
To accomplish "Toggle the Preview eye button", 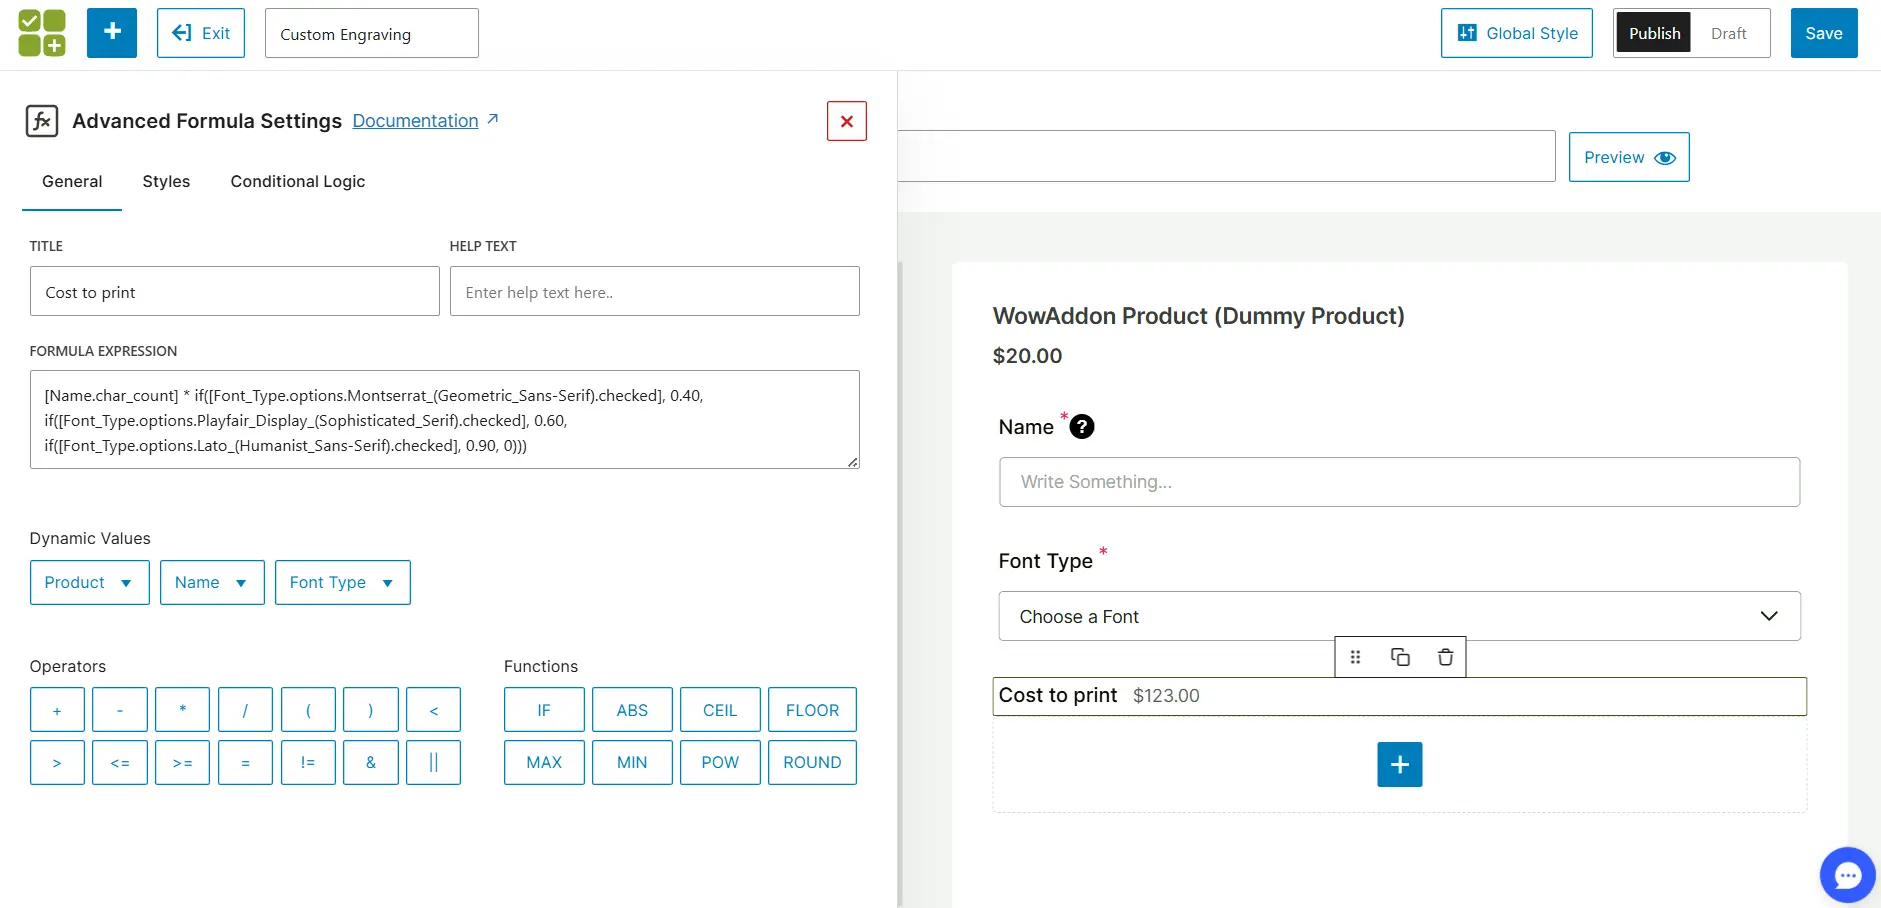I will coord(1628,157).
